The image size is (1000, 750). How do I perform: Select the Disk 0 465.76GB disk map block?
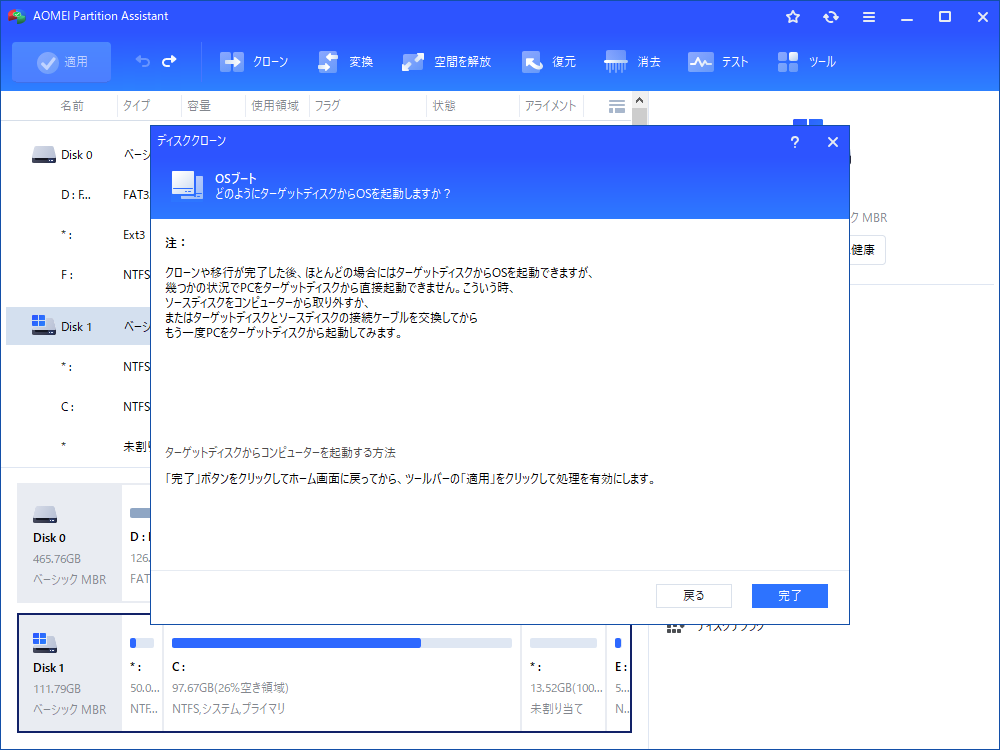point(70,543)
